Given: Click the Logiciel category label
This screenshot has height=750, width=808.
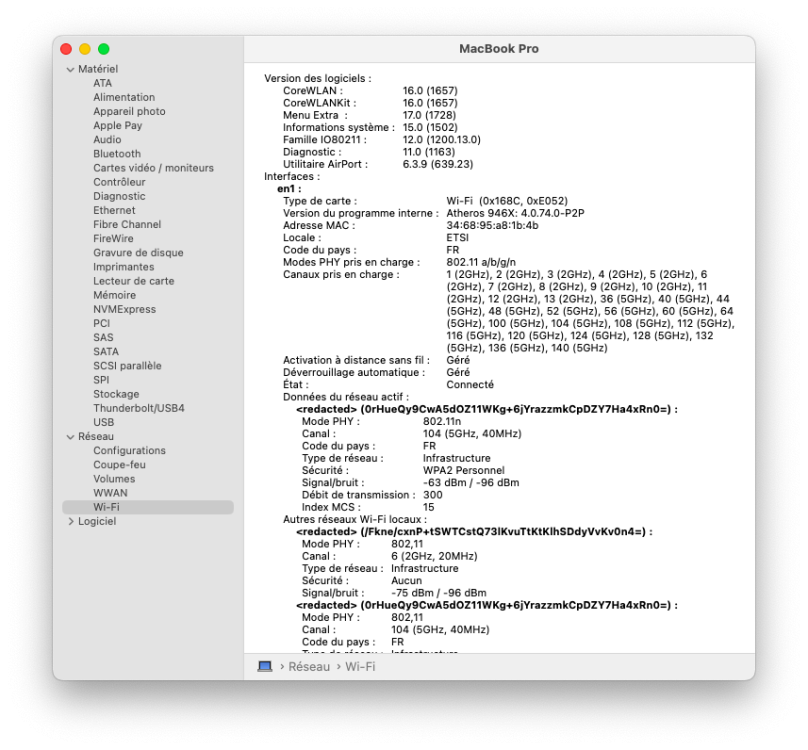Looking at the screenshot, I should pyautogui.click(x=97, y=522).
